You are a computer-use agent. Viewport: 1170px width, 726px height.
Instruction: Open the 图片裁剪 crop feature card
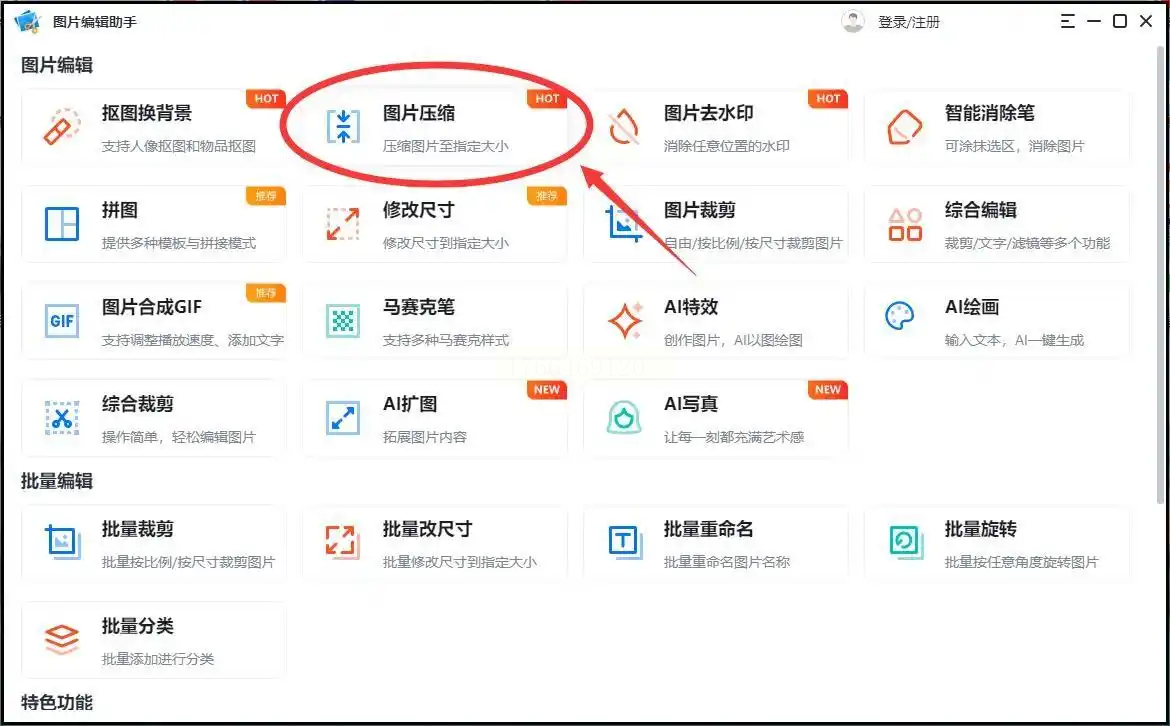pos(716,225)
